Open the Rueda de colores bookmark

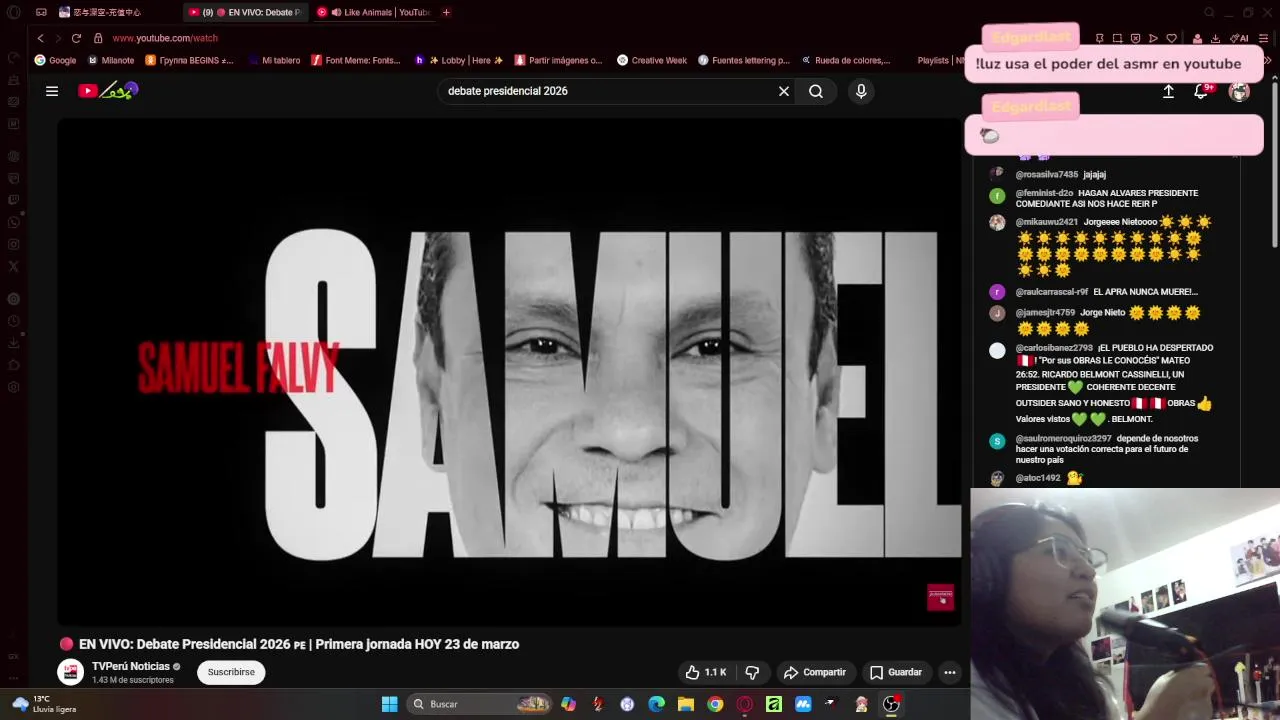(846, 60)
